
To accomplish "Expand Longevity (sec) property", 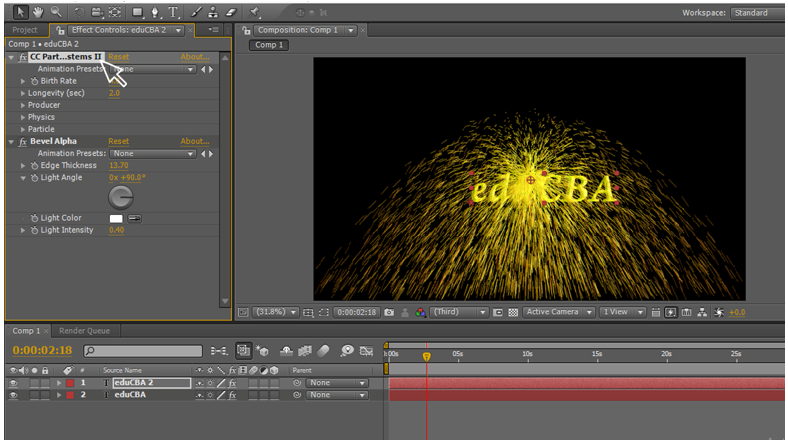I will coord(23,93).
